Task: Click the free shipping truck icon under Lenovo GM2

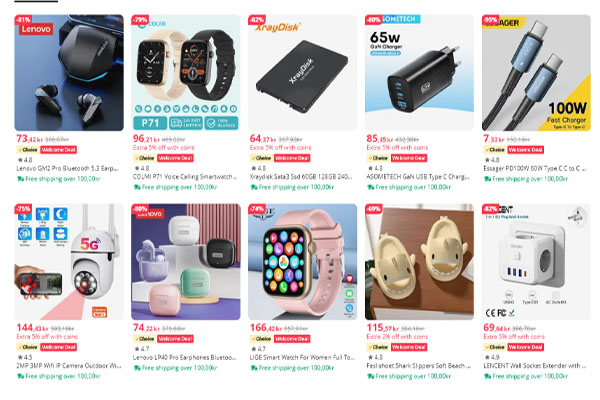Action: (20, 179)
